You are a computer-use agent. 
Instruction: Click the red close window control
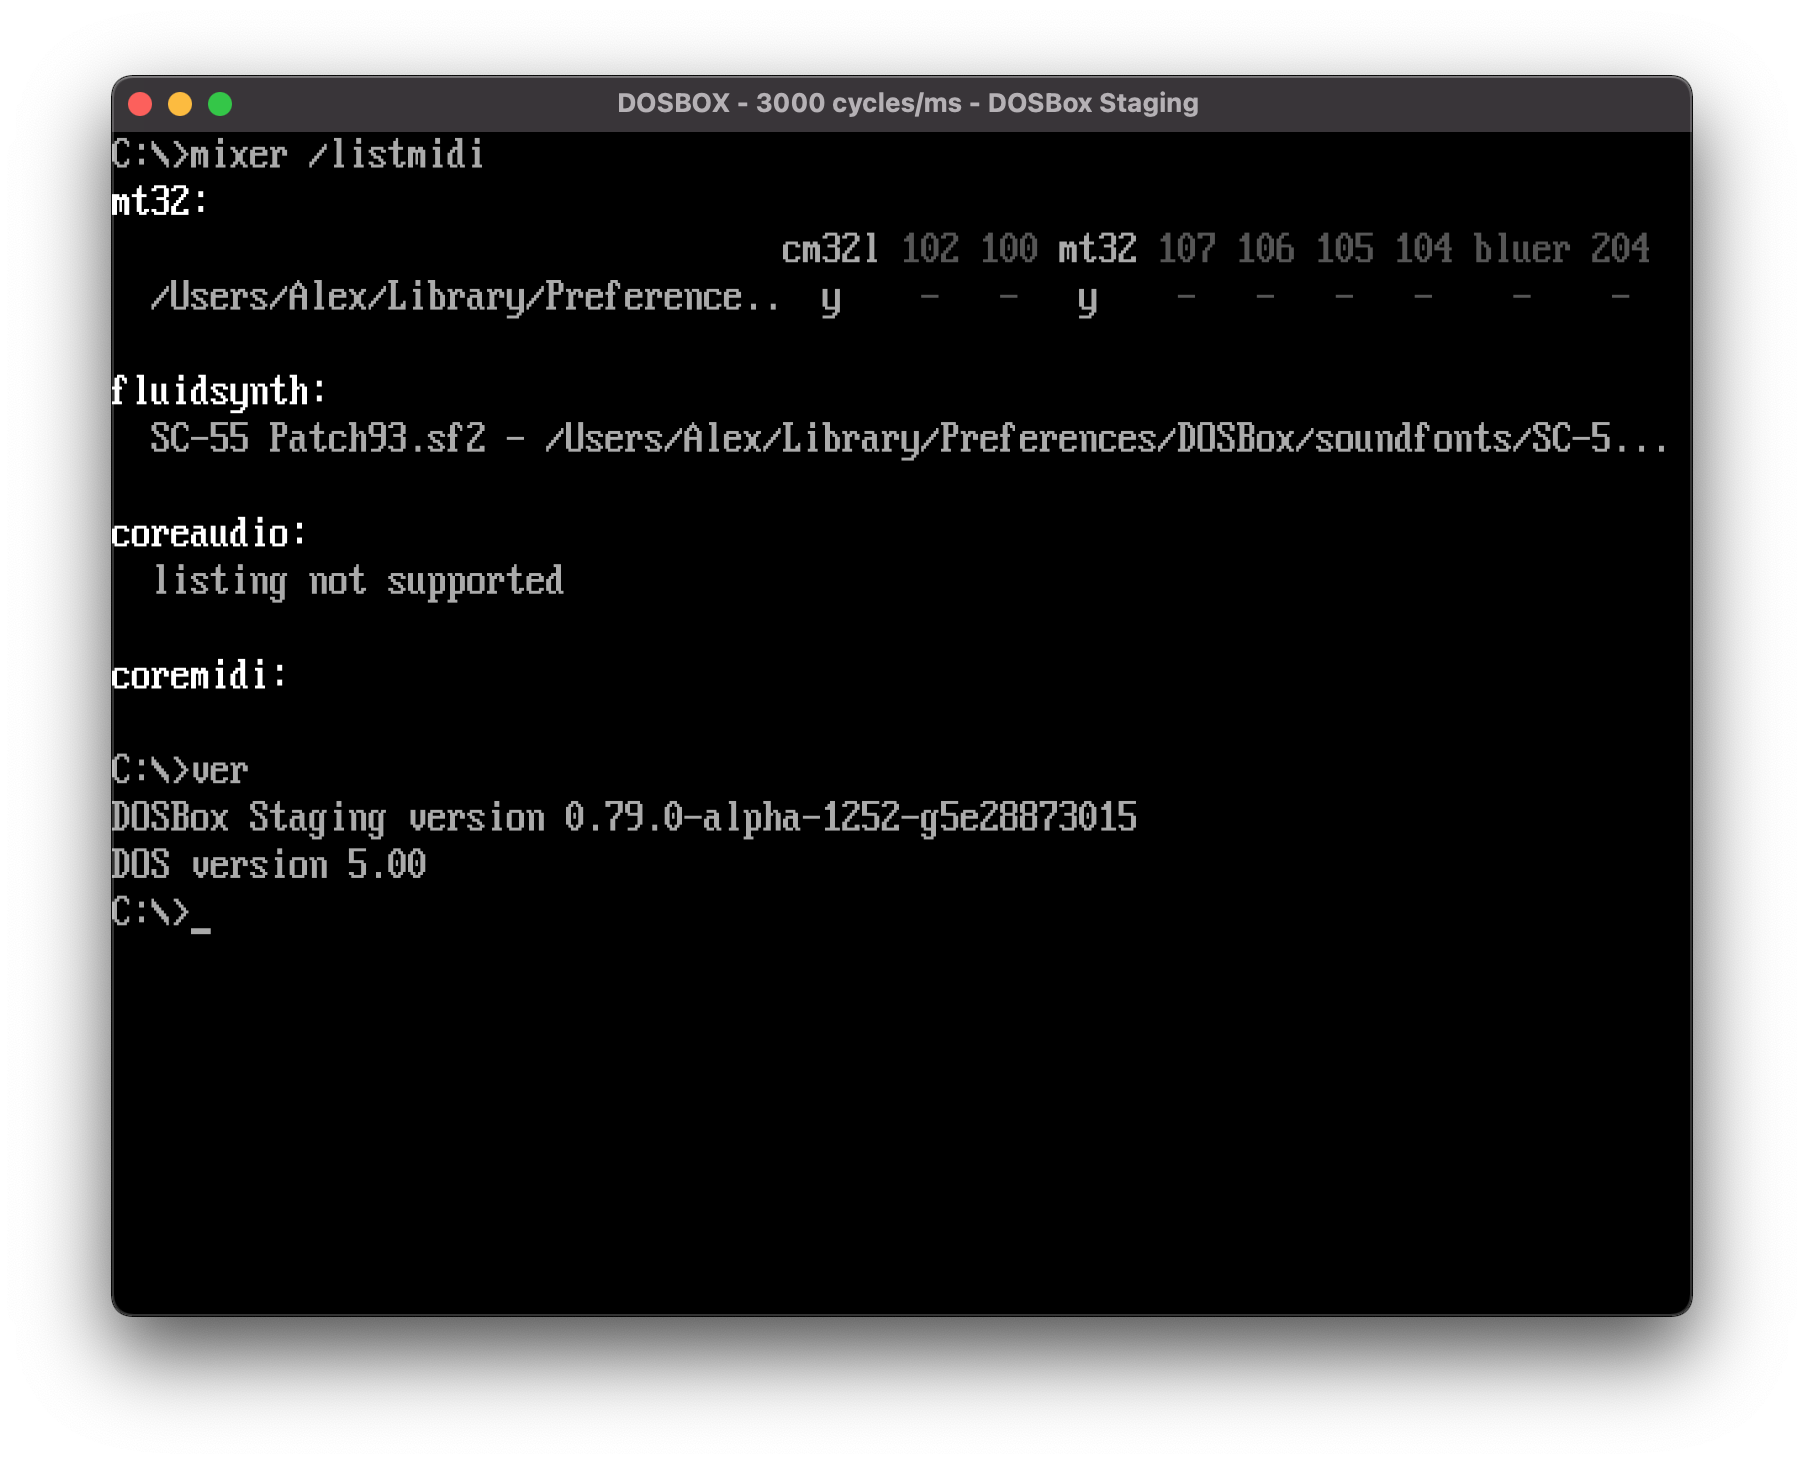tap(142, 103)
